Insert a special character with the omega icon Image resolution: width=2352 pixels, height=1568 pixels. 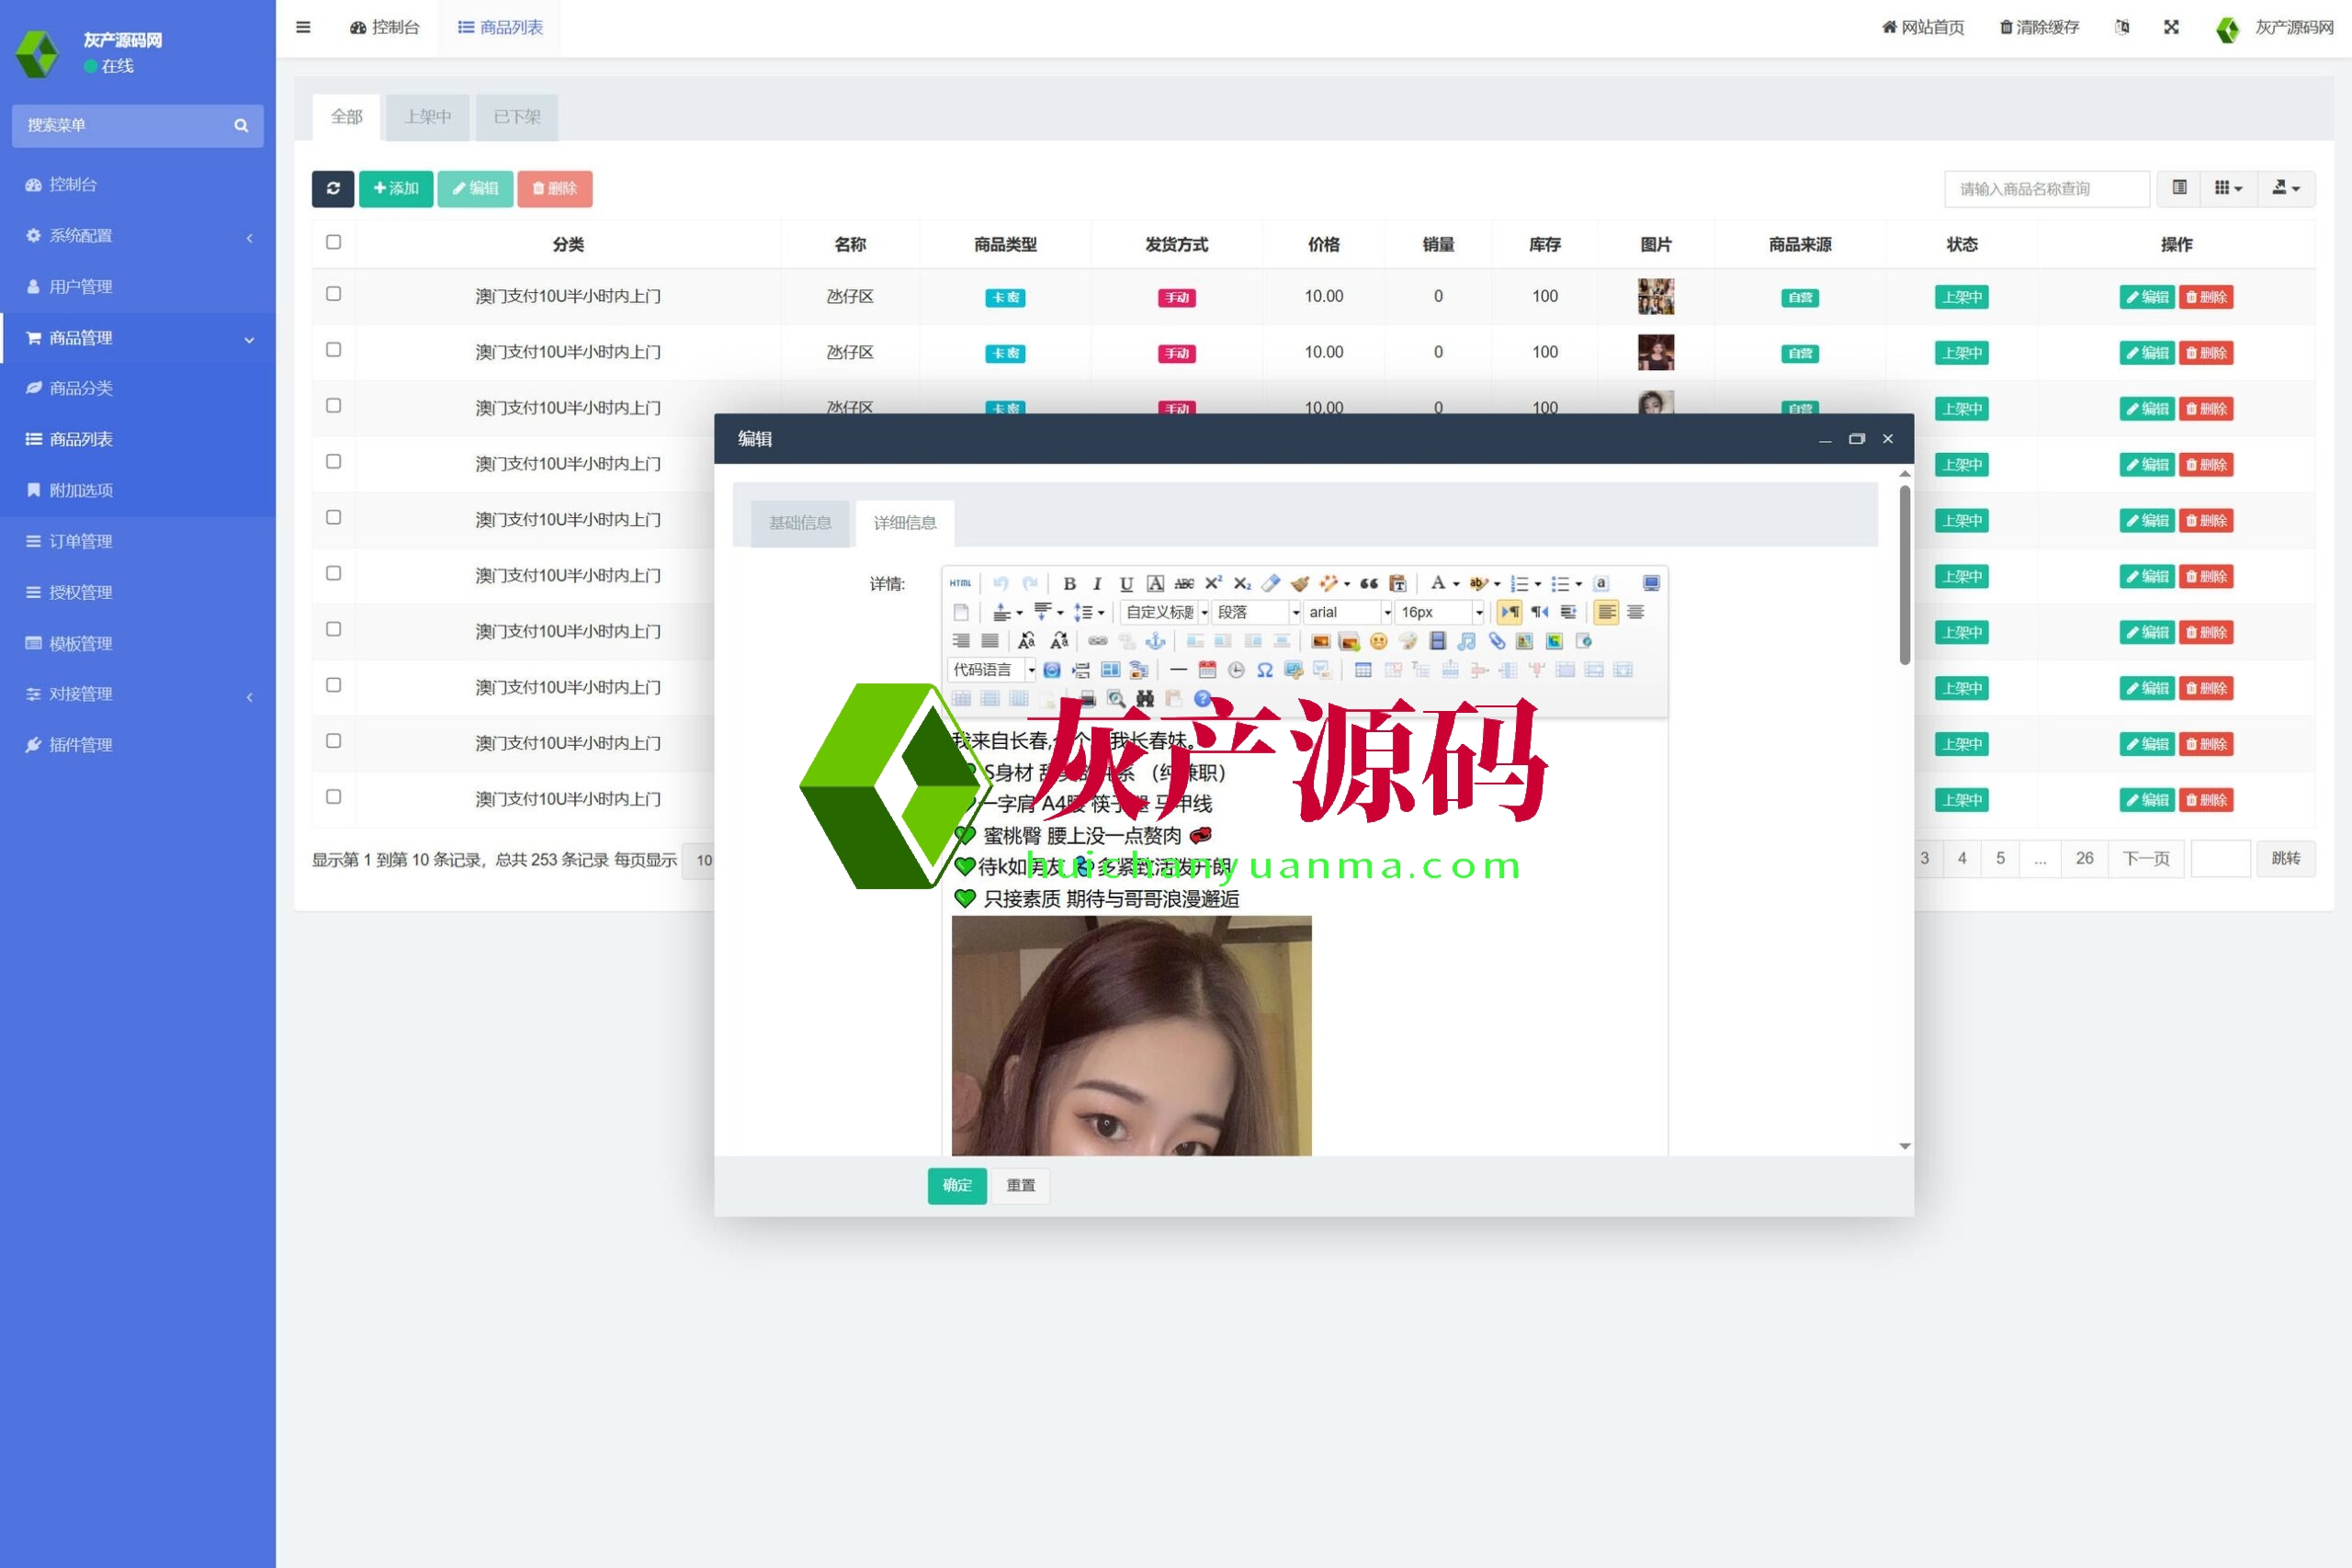click(x=1264, y=670)
